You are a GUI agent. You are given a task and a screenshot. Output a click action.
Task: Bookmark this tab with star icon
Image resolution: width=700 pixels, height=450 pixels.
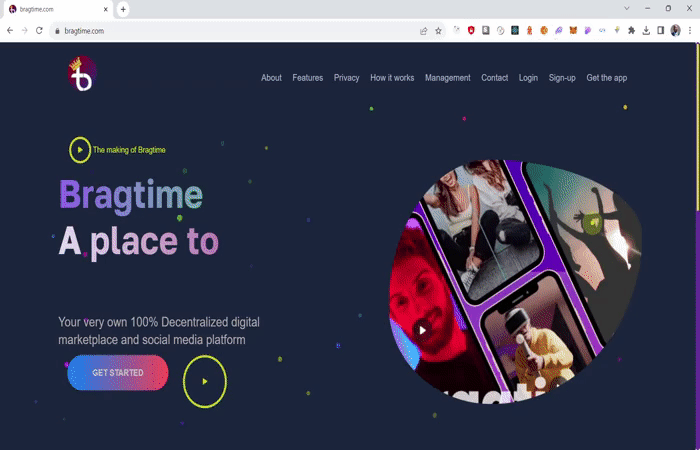click(438, 31)
